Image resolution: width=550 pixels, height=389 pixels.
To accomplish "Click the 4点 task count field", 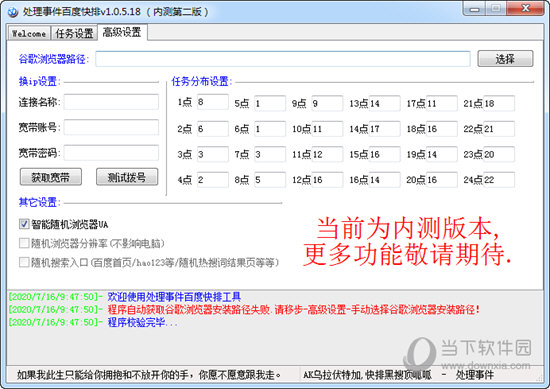I will 213,180.
